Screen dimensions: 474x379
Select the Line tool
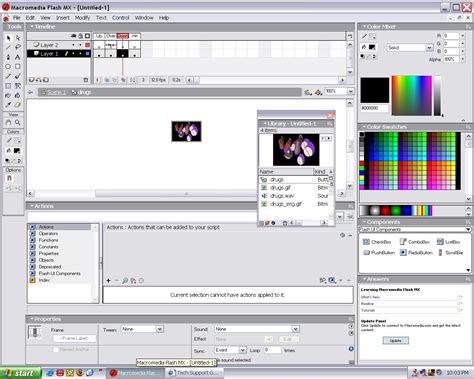(8, 47)
